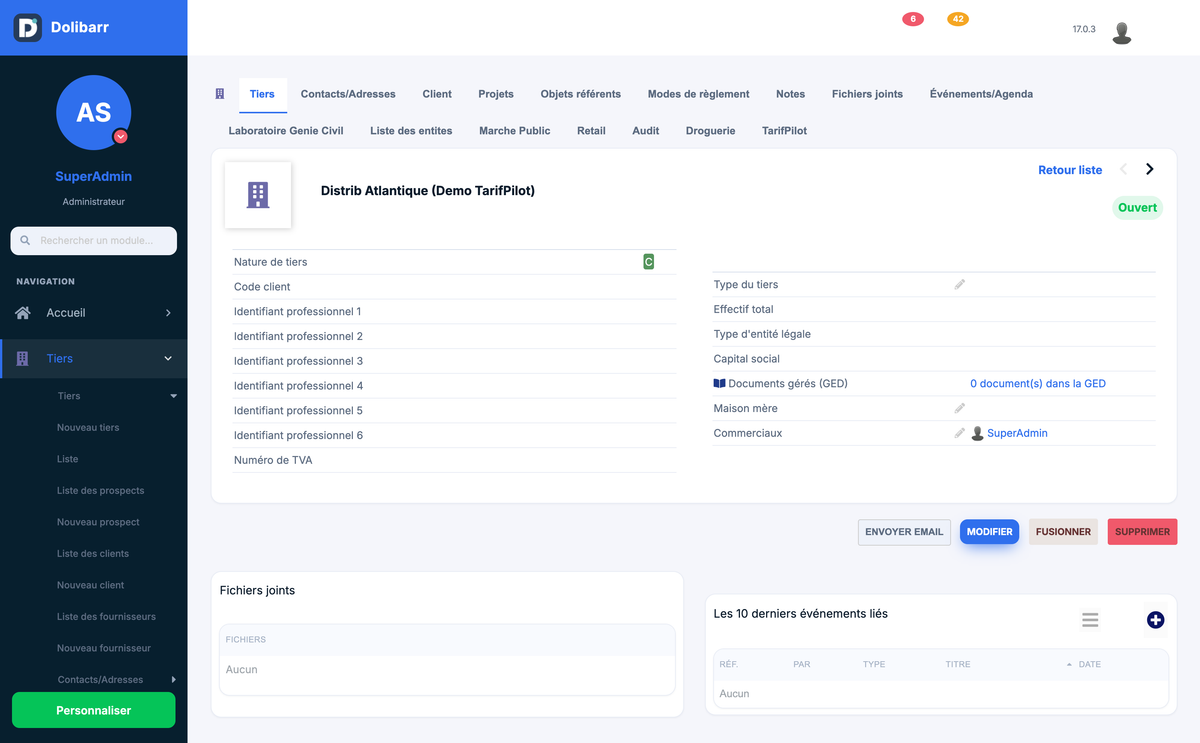Click the Dolibarr logo icon
The width and height of the screenshot is (1200, 743).
pyautogui.click(x=28, y=27)
